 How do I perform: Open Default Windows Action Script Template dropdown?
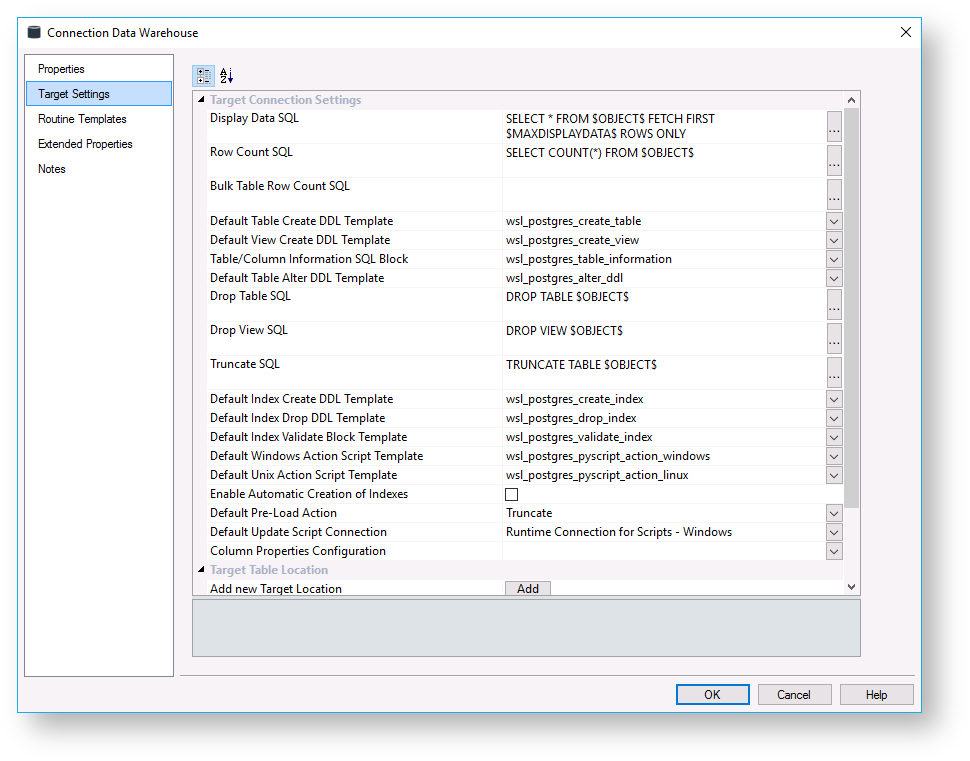(x=834, y=457)
